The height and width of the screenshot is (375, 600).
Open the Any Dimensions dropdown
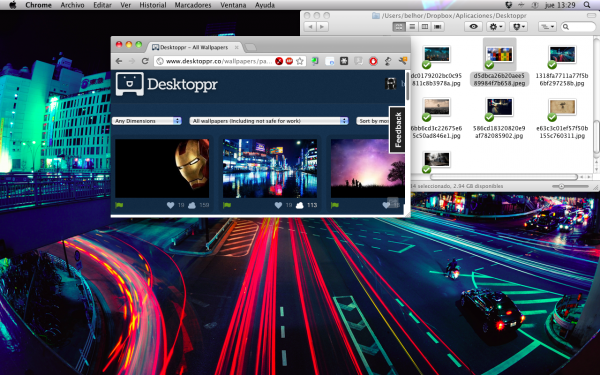pos(147,121)
